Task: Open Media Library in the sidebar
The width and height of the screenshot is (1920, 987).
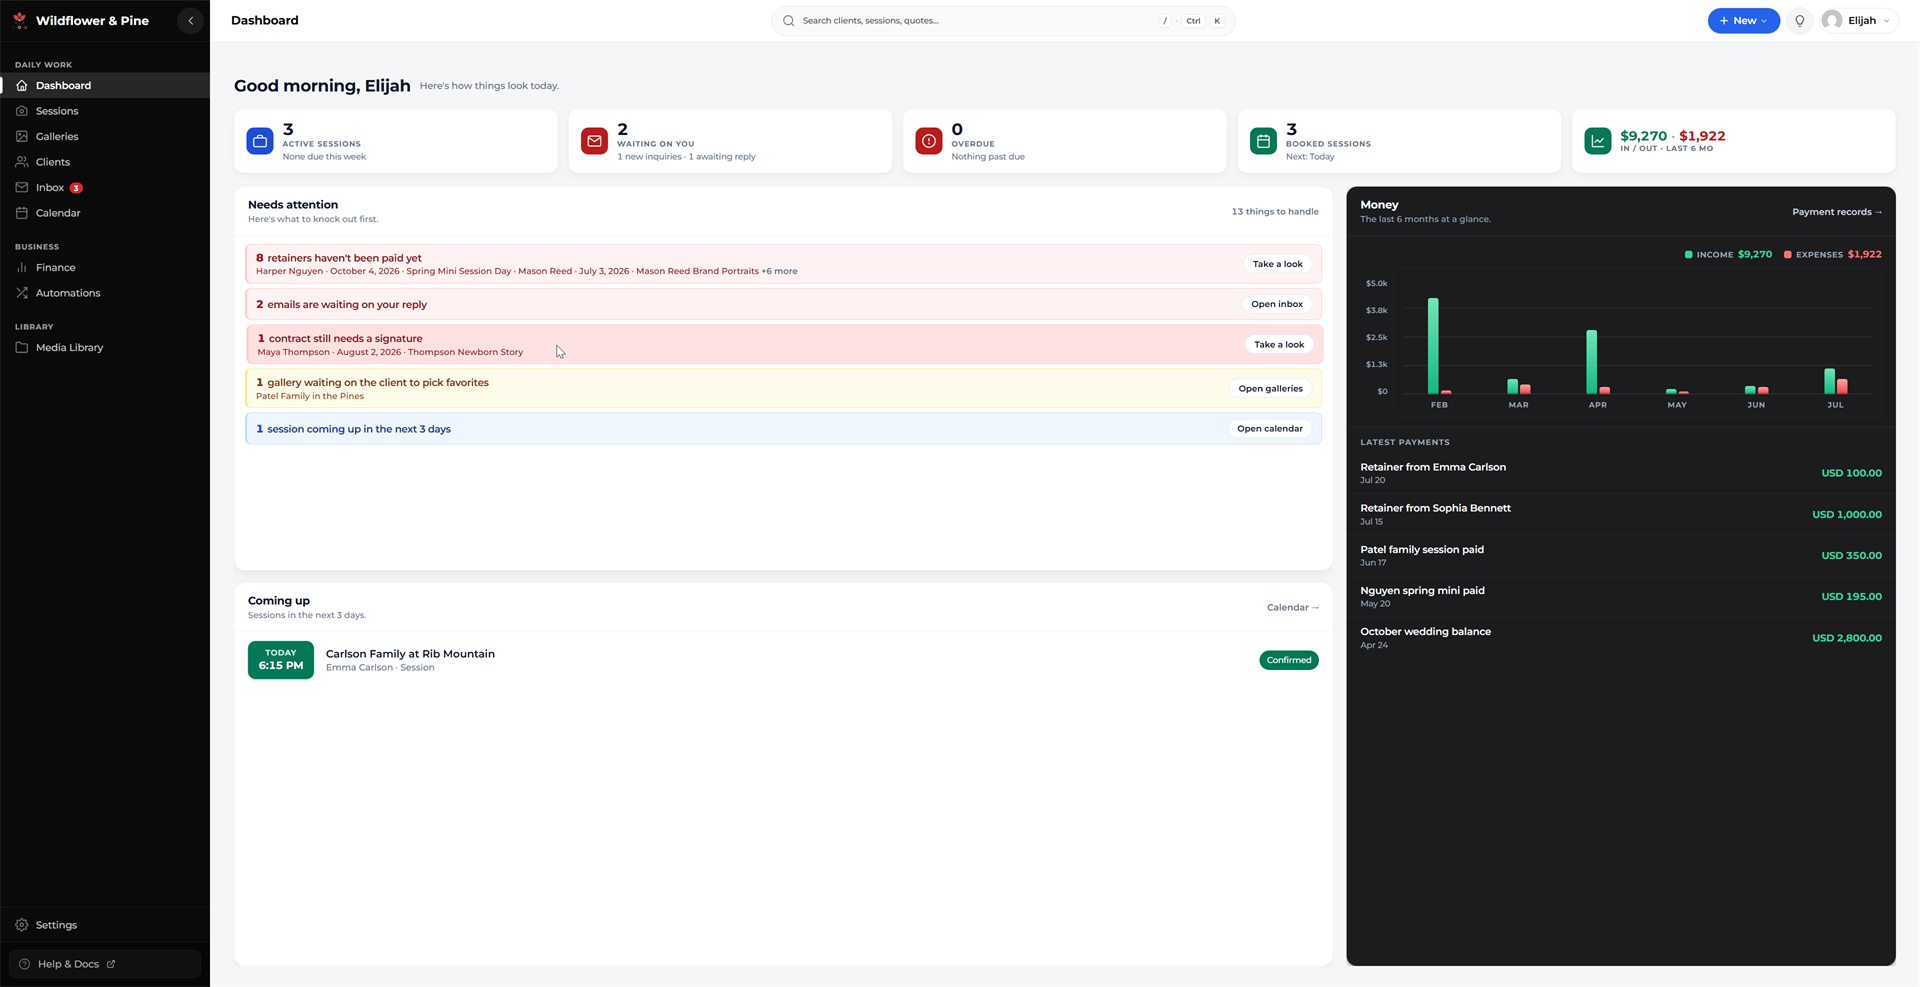Action: (105, 347)
